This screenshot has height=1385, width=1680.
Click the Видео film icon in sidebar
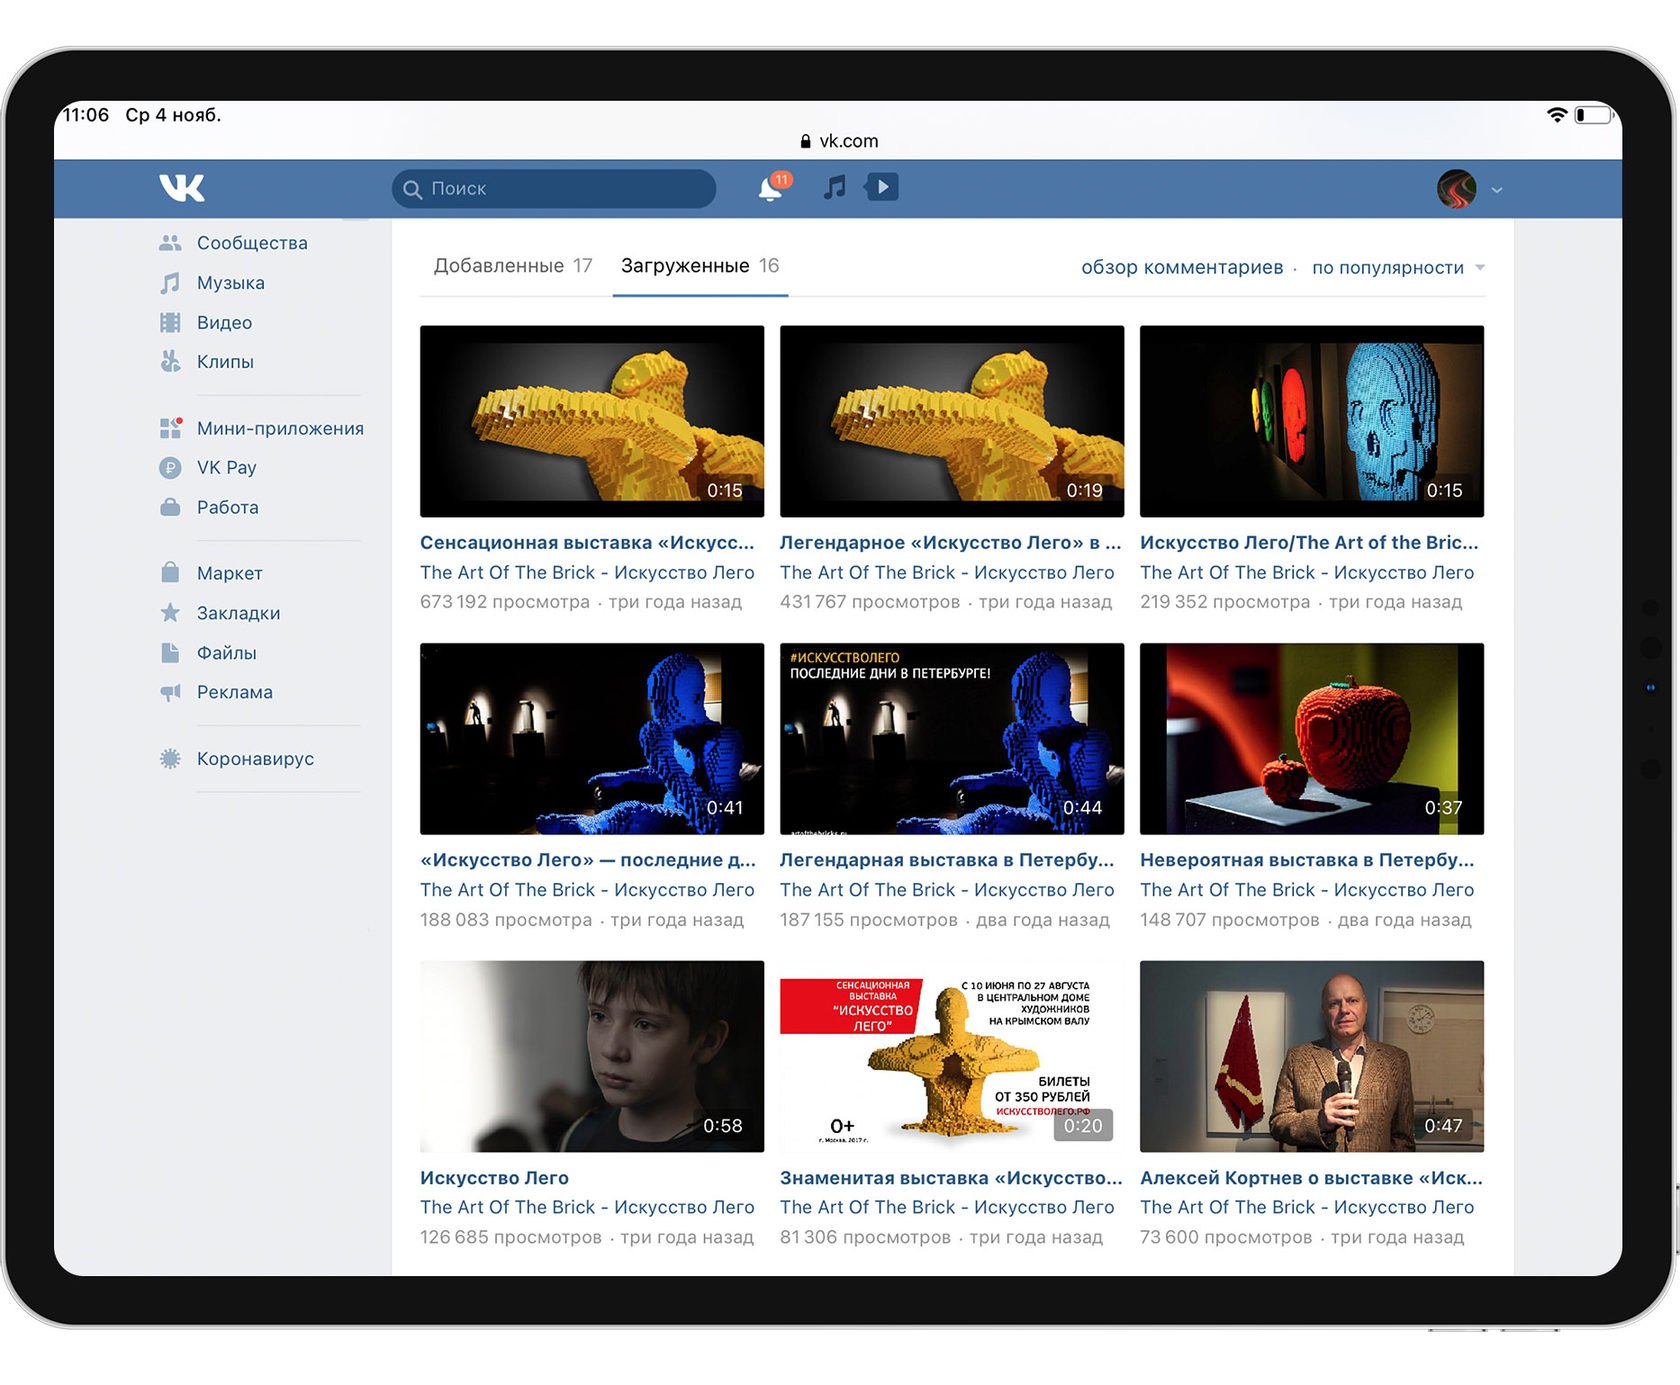click(x=170, y=322)
